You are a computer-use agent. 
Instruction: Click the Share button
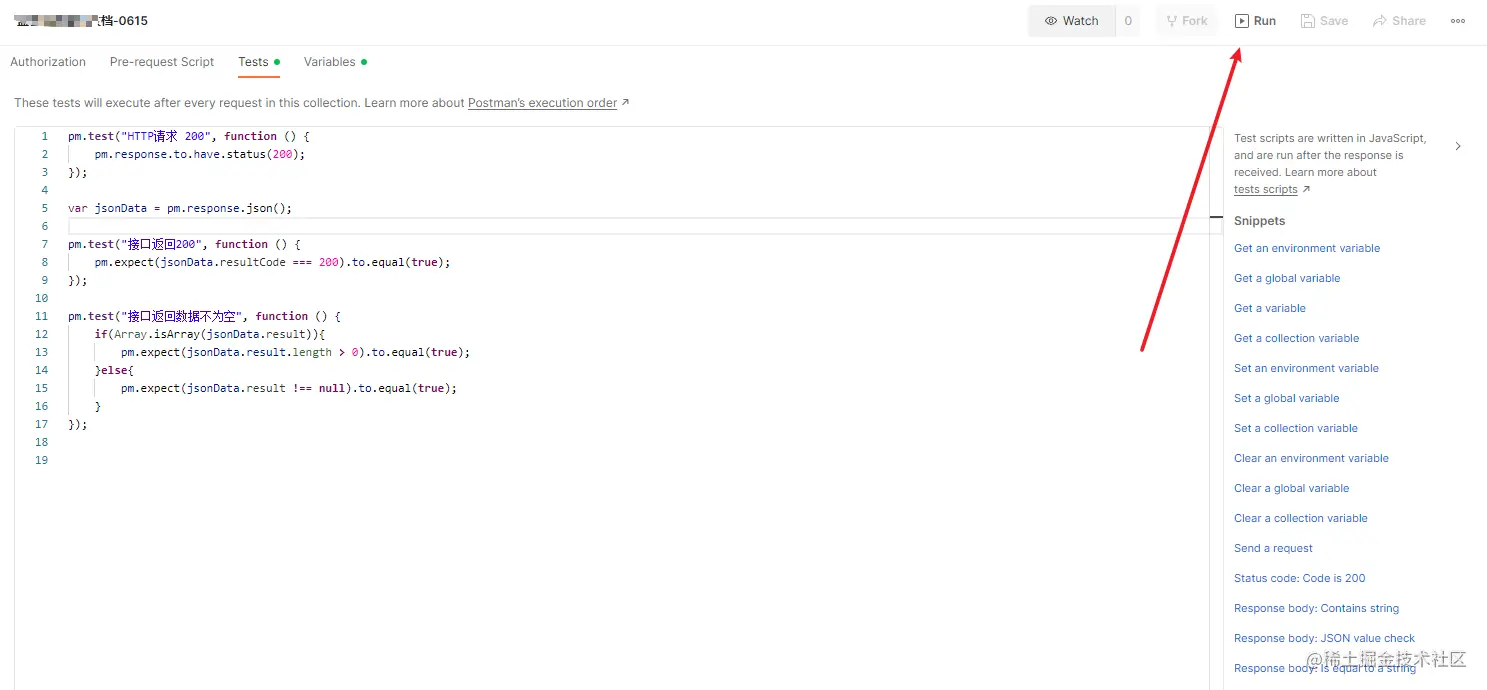pos(1399,21)
